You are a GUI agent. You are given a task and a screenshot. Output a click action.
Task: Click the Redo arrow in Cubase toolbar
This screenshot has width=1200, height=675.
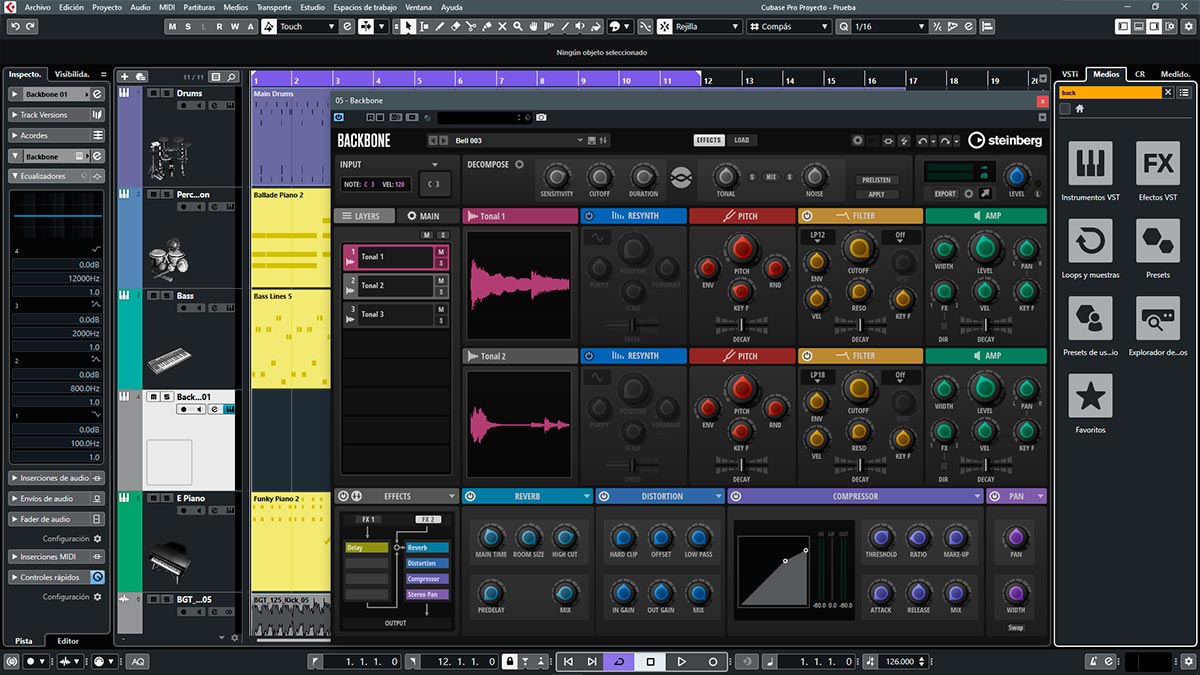[x=32, y=27]
